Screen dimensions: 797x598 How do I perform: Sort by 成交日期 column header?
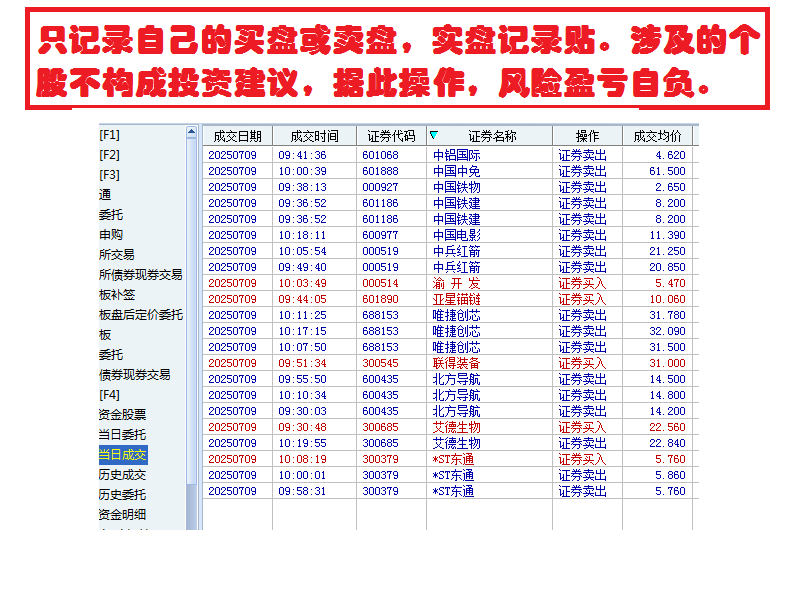click(237, 136)
